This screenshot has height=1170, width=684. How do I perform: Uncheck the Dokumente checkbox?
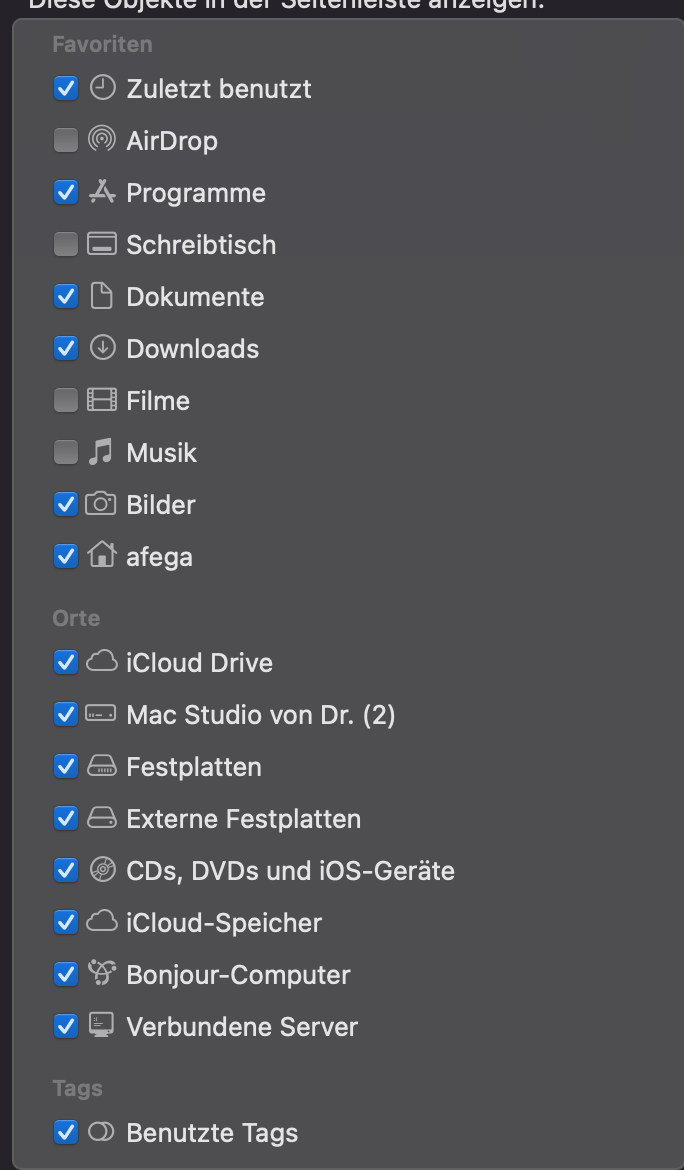pyautogui.click(x=66, y=297)
